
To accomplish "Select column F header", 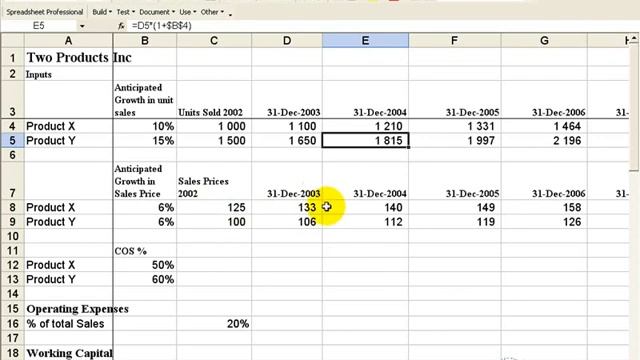I will [x=454, y=40].
